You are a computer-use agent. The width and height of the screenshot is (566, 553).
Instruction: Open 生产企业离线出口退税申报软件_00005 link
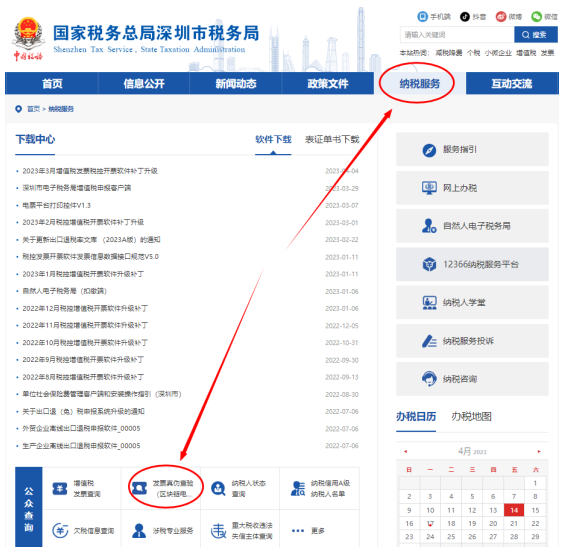tap(81, 445)
